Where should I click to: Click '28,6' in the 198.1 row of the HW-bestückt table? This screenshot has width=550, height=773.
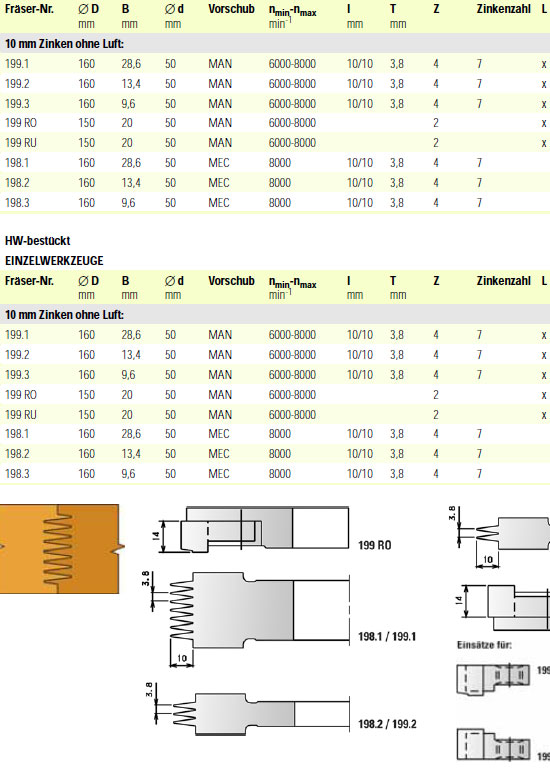tap(131, 434)
